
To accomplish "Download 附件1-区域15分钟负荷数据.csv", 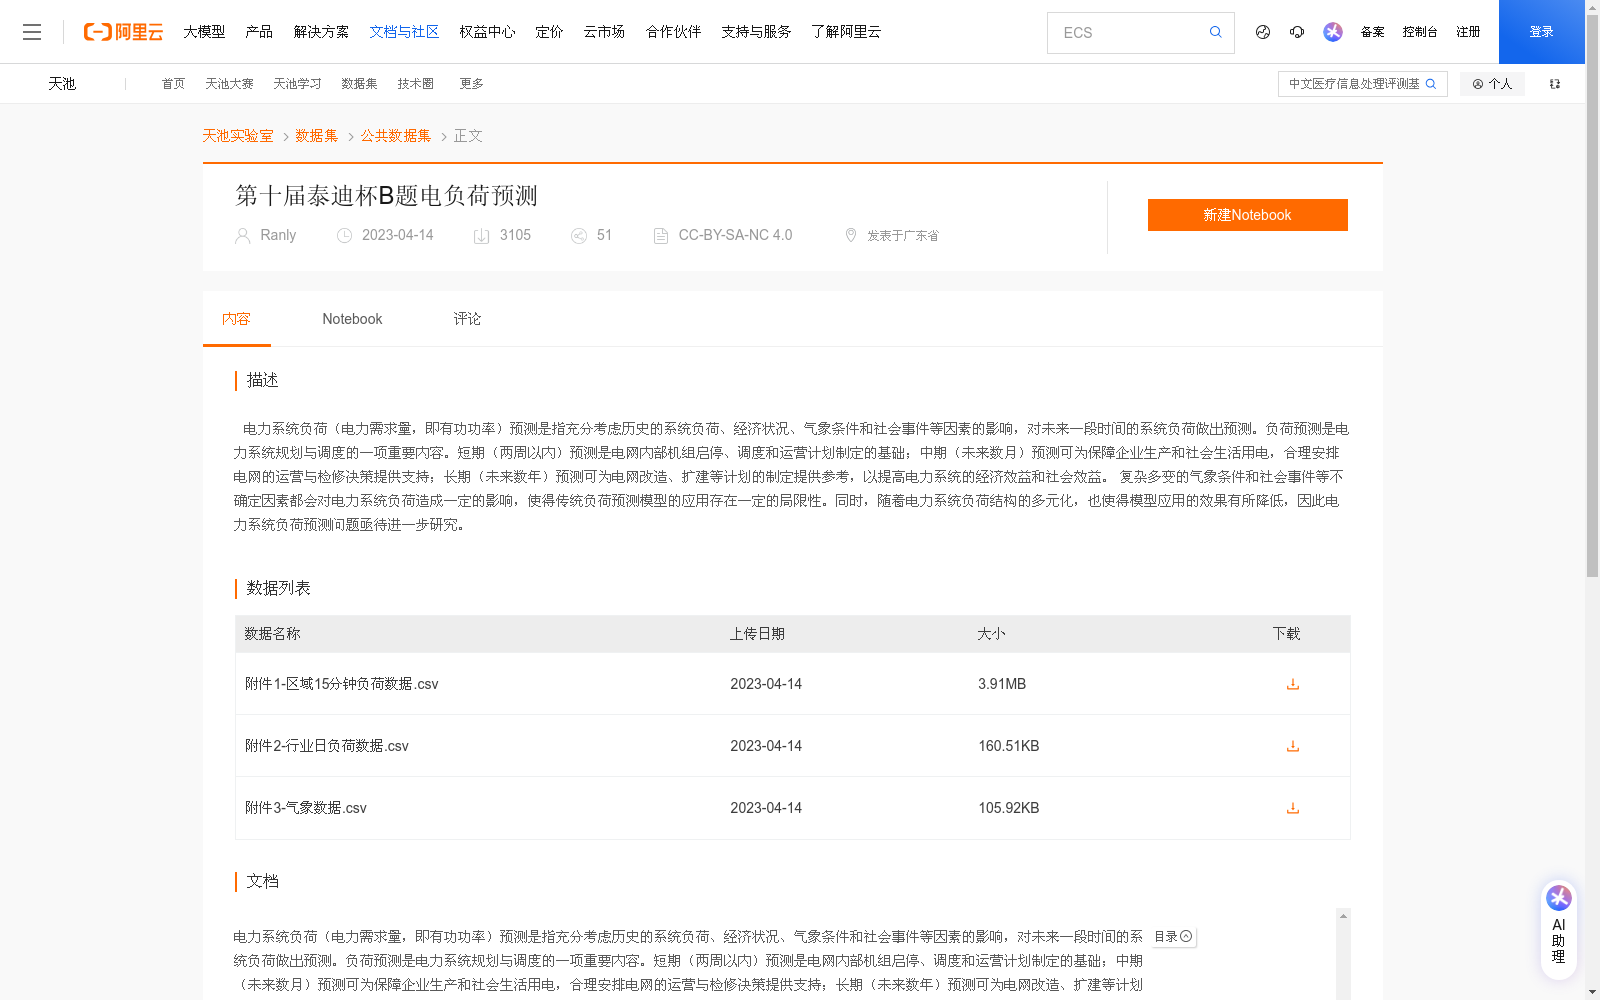I will (x=1292, y=684).
